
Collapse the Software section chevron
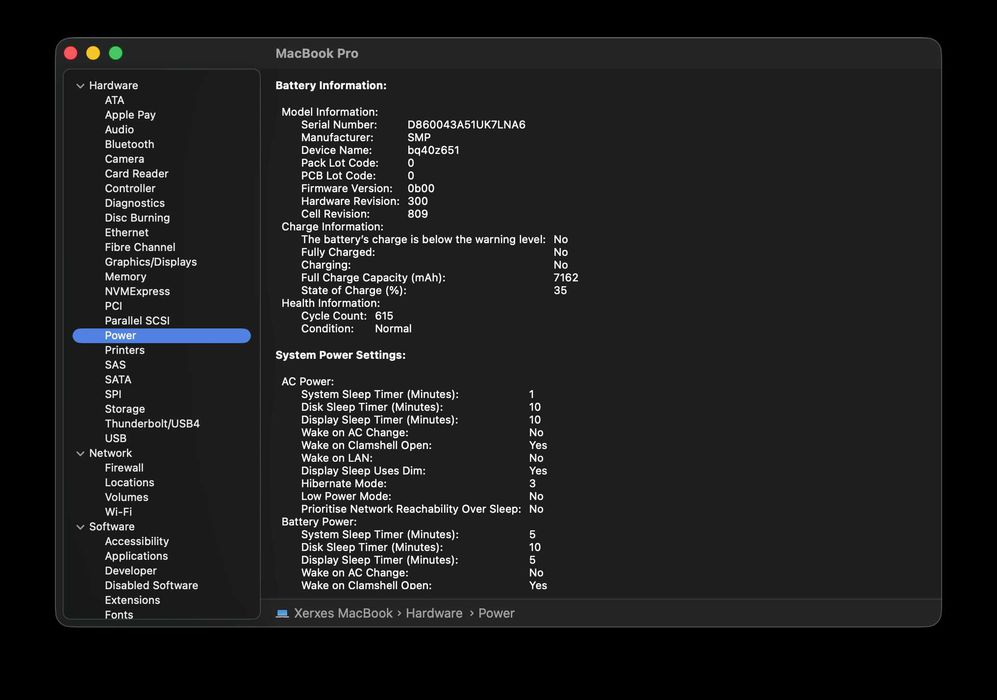pos(80,527)
